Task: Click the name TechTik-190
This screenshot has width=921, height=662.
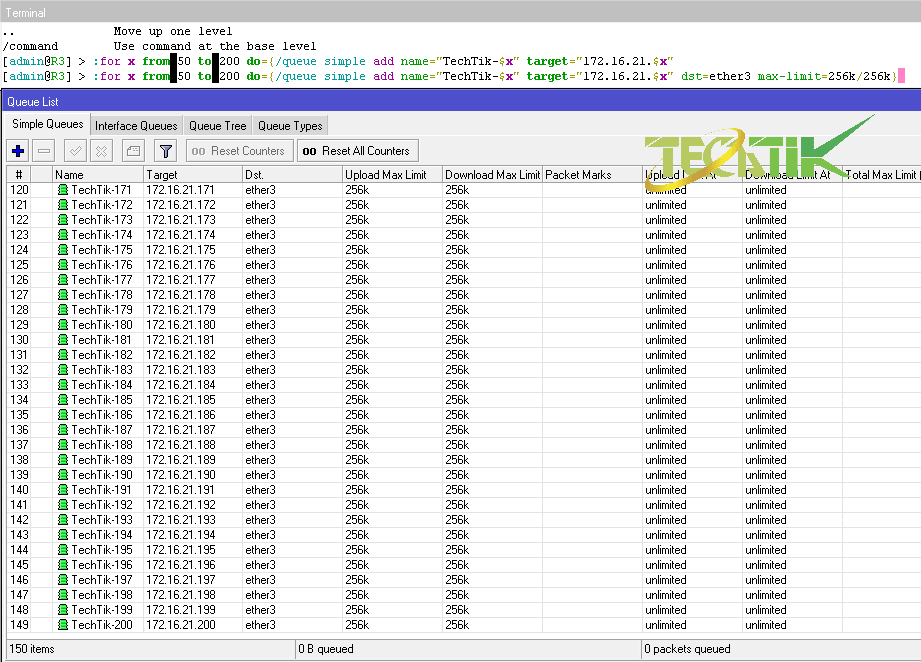Action: pos(102,475)
